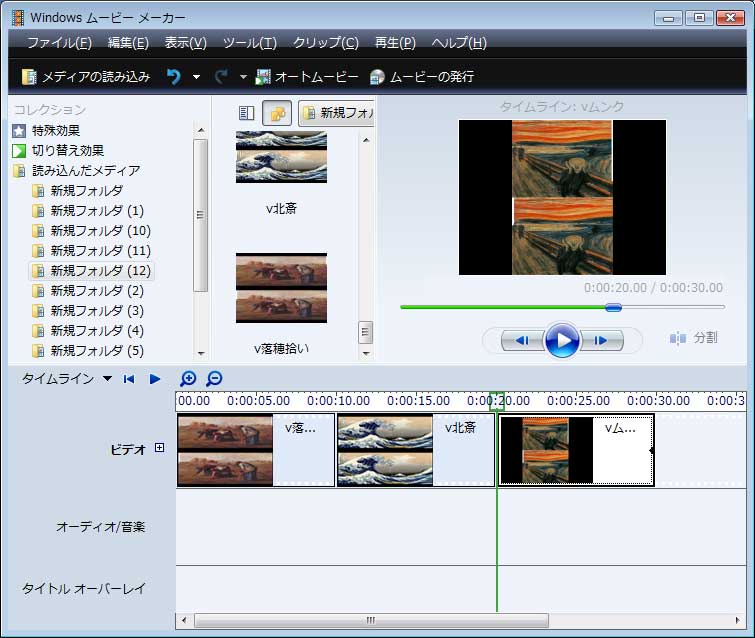The height and width of the screenshot is (638, 755).
Task: Open the folder location dropdown (新規フォルダ)
Action: (336, 113)
